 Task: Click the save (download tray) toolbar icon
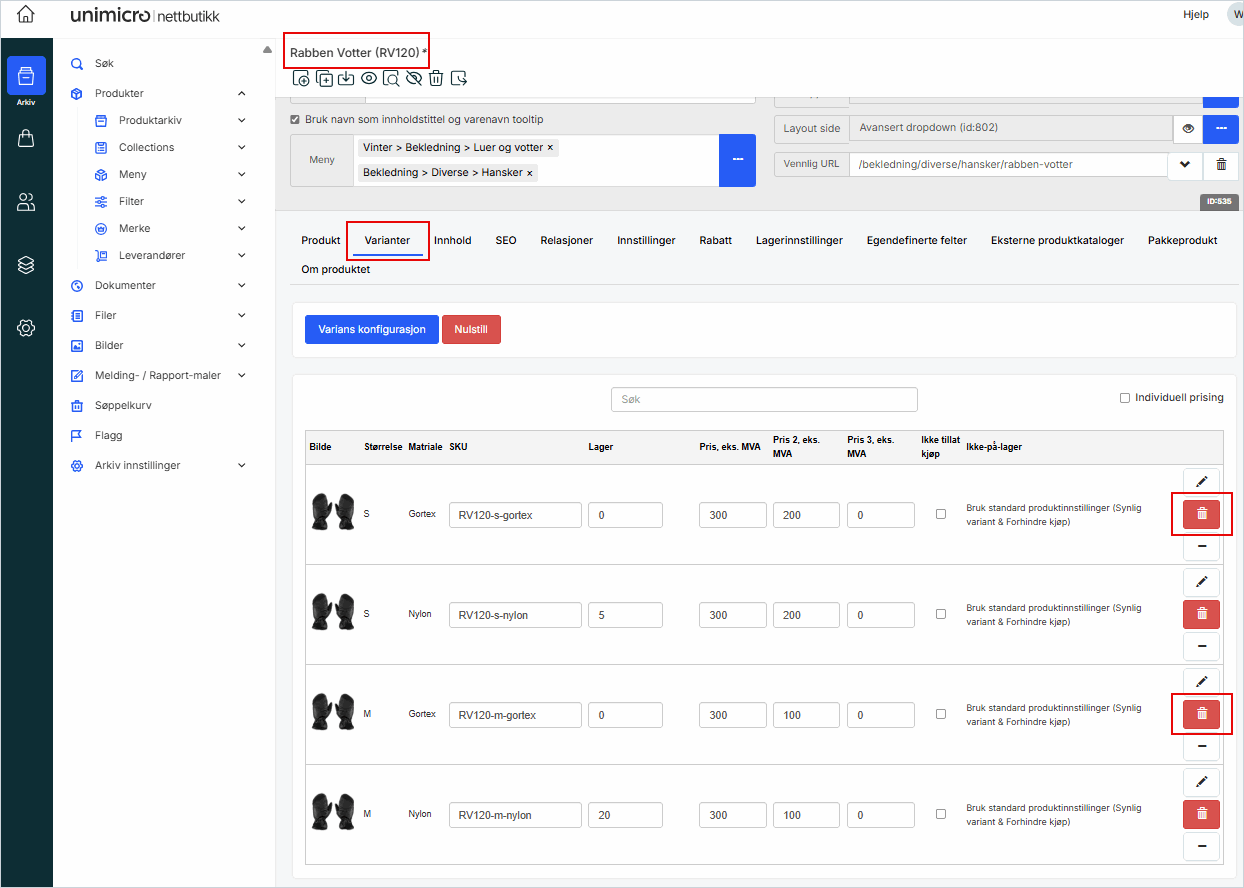point(346,78)
